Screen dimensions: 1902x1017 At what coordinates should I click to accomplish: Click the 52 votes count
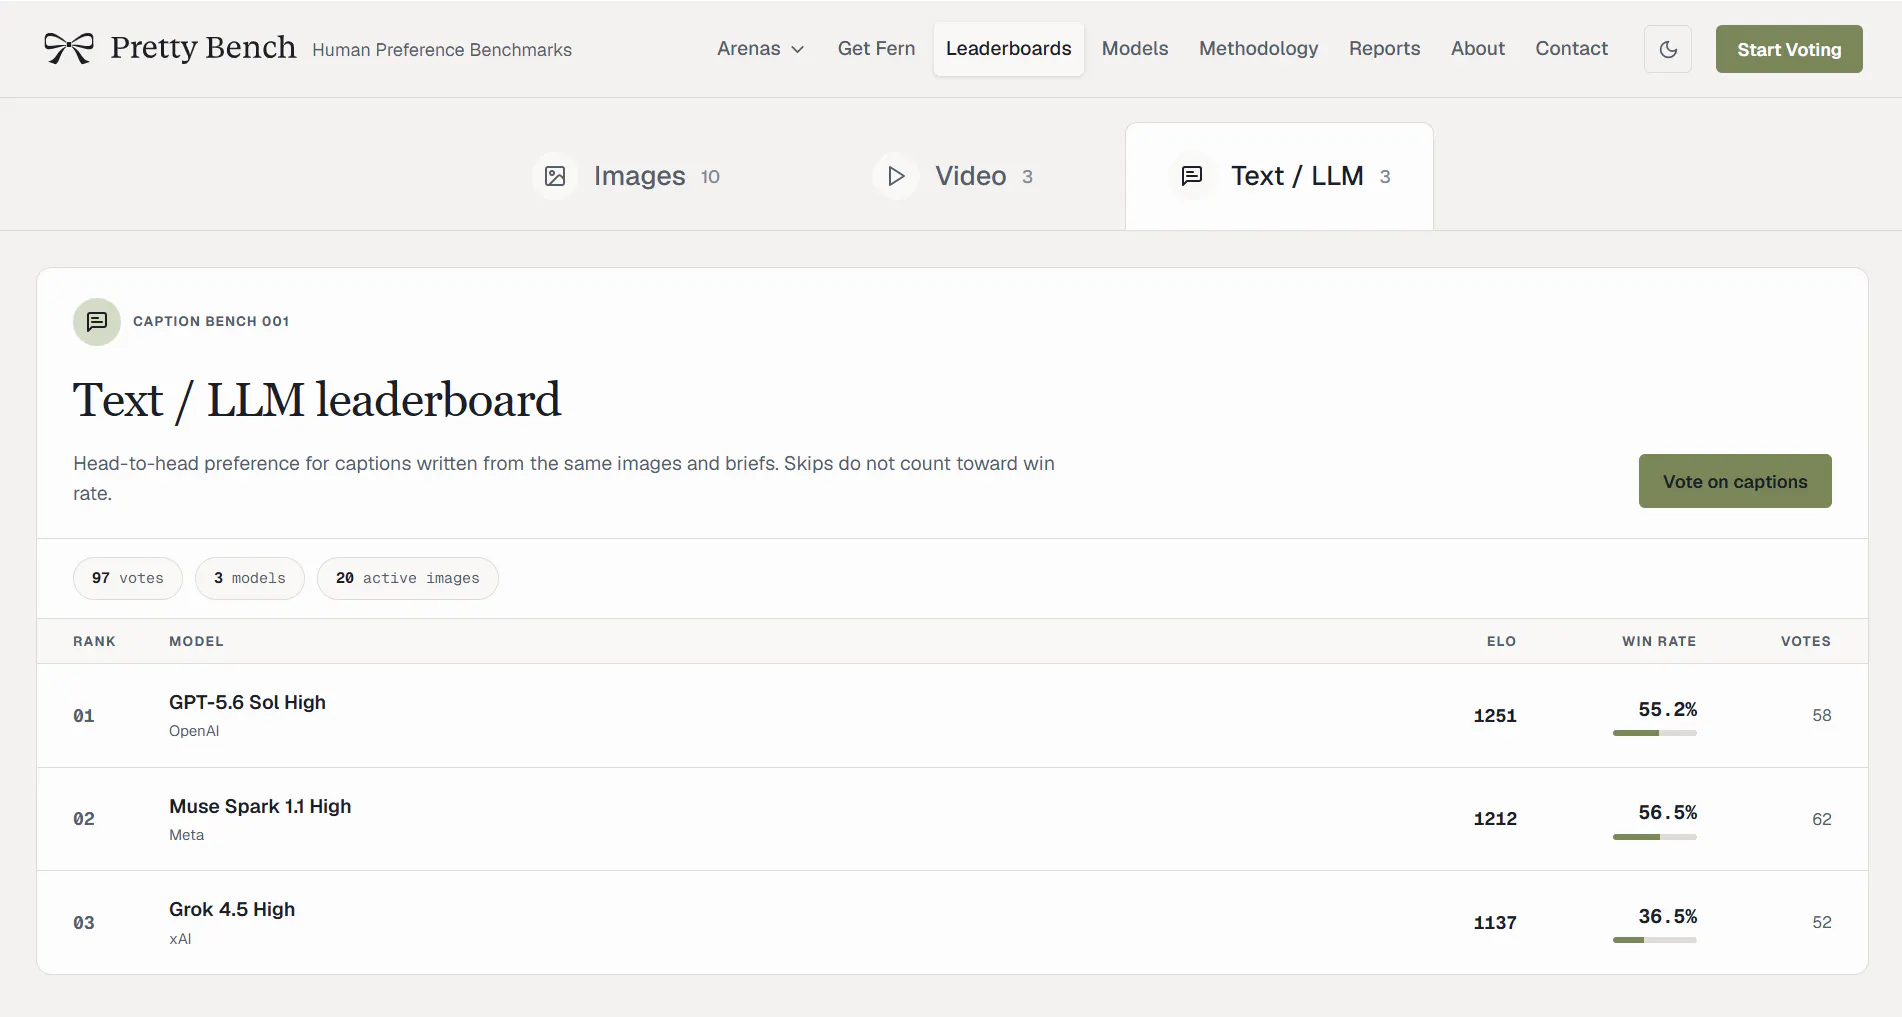(x=1822, y=923)
